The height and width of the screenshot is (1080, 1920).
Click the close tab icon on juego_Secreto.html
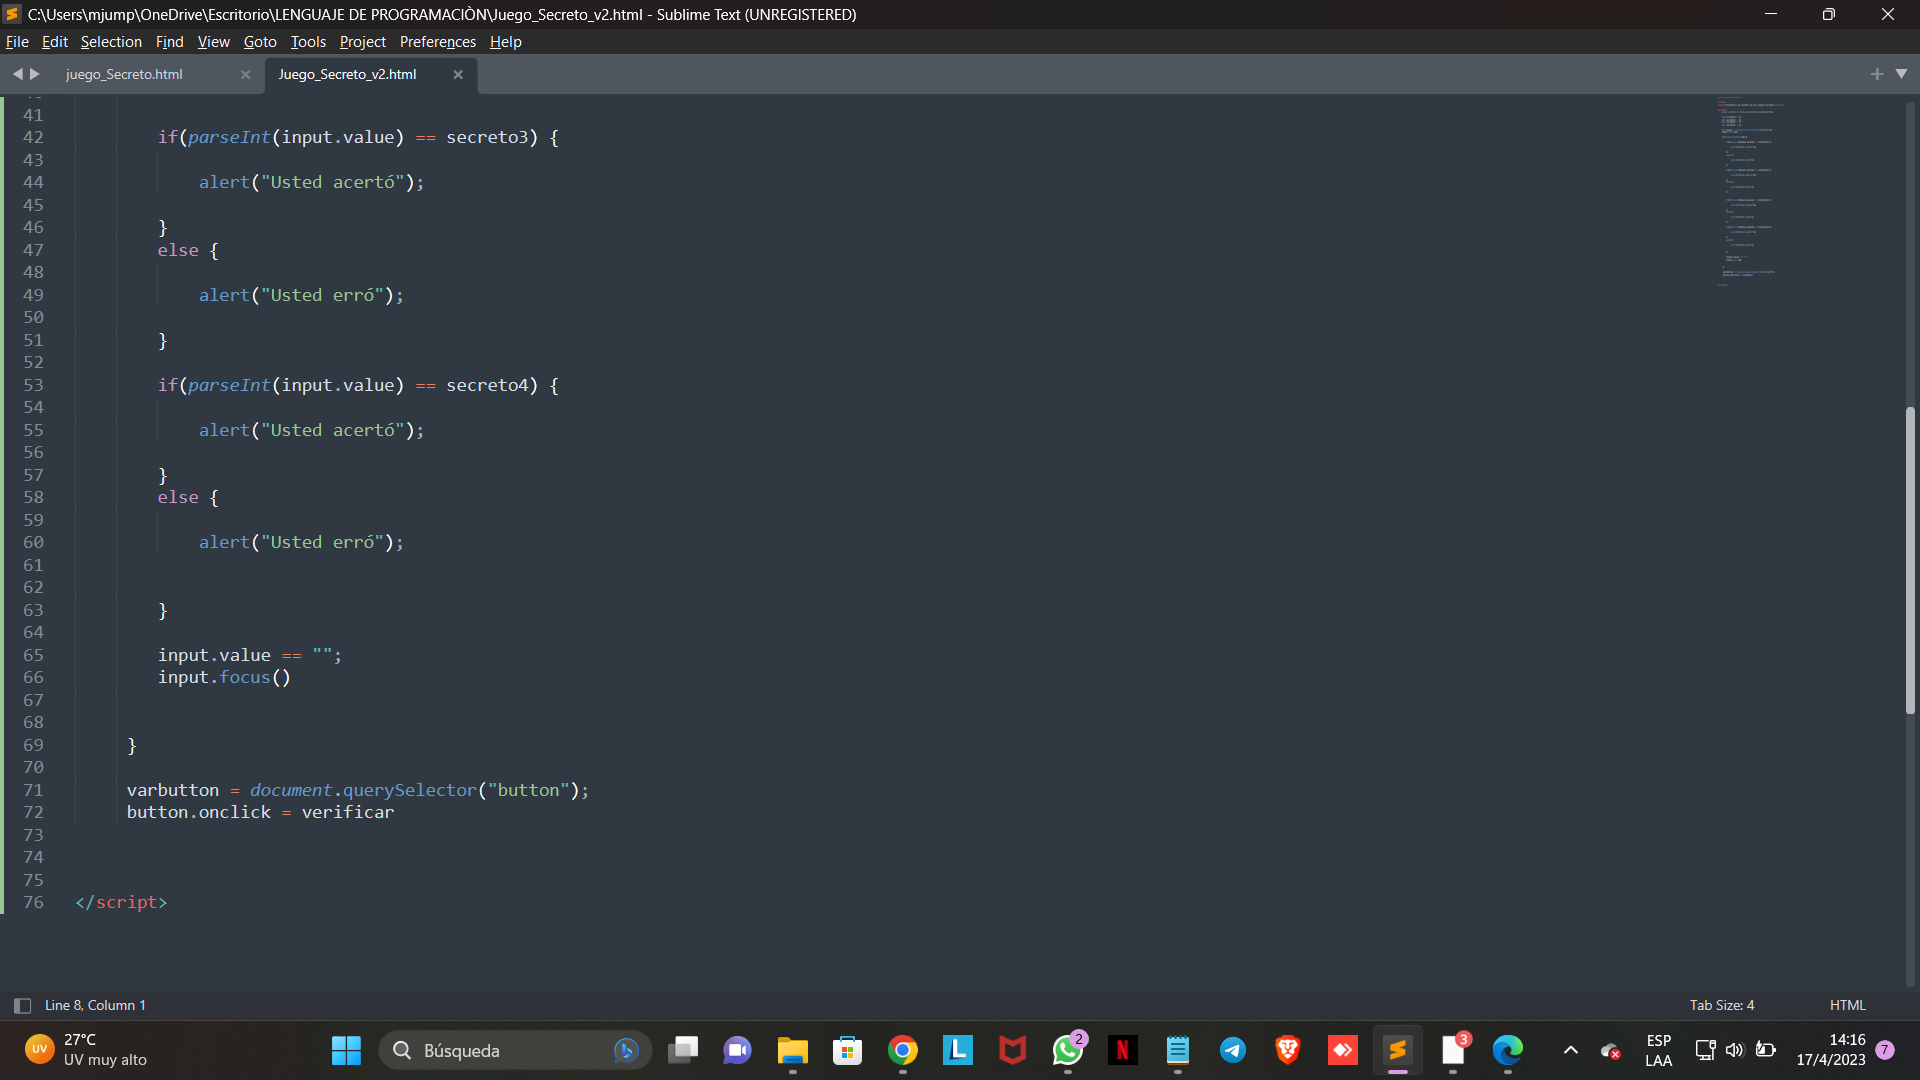pyautogui.click(x=245, y=74)
